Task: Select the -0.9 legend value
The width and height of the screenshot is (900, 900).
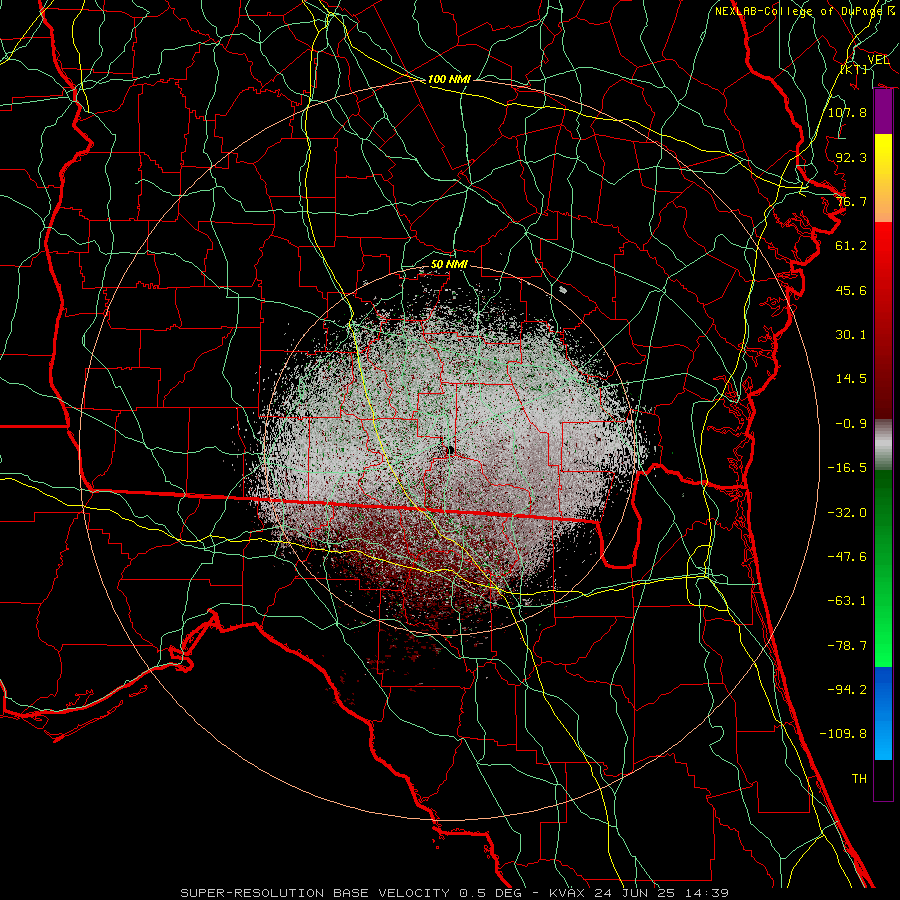Action: [851, 424]
